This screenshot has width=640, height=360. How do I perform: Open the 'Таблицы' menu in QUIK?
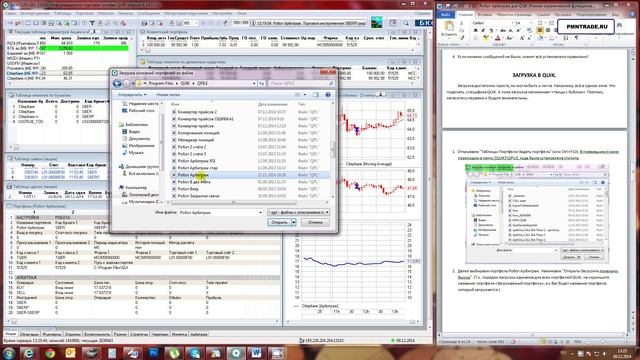(62, 13)
